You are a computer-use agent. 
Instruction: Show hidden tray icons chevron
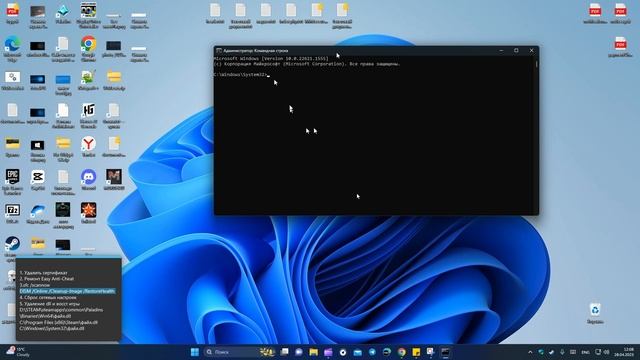click(x=530, y=352)
